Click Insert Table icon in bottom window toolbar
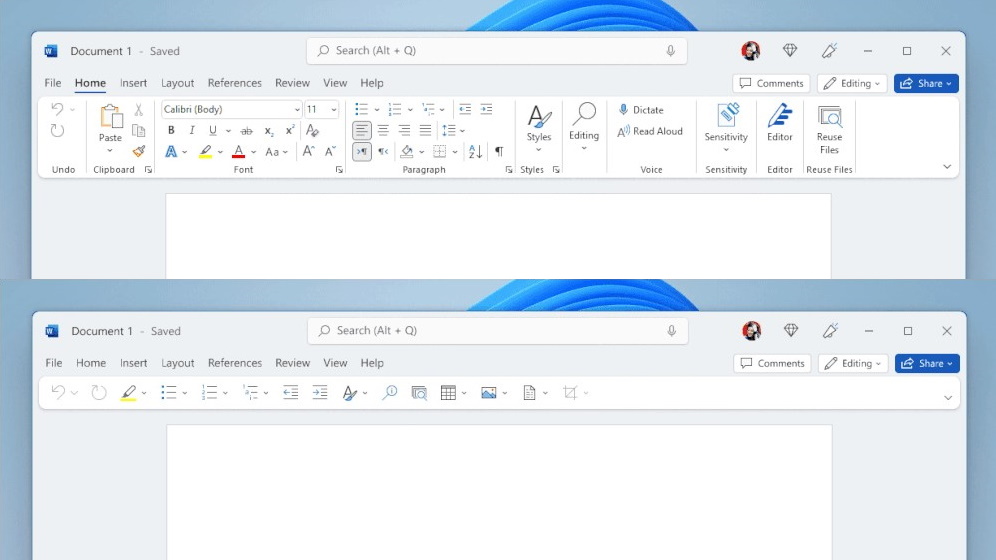The image size is (996, 560). point(448,393)
